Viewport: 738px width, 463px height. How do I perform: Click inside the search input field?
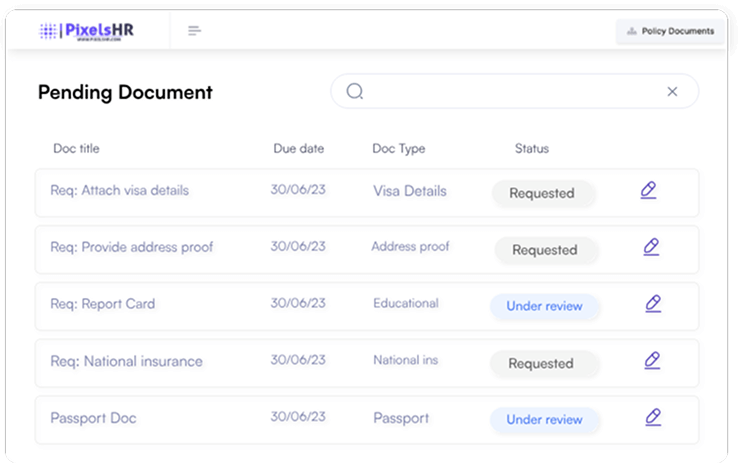click(510, 92)
